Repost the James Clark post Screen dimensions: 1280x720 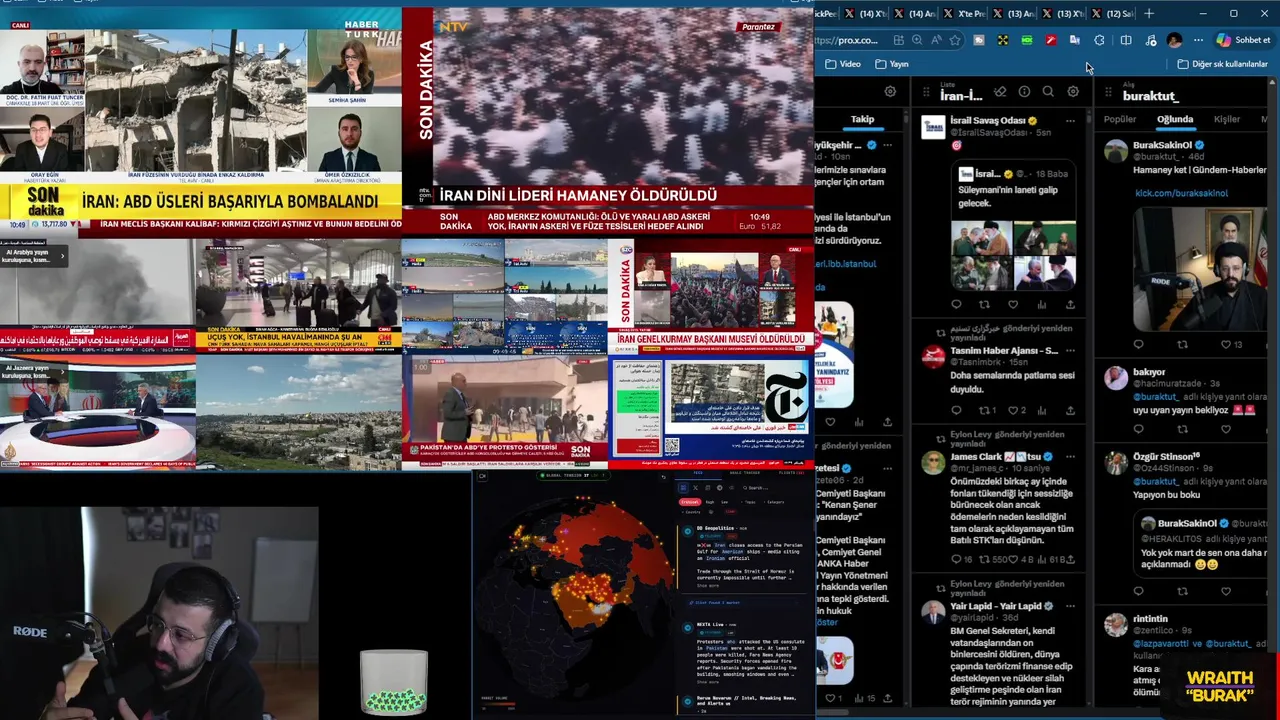[x=991, y=560]
